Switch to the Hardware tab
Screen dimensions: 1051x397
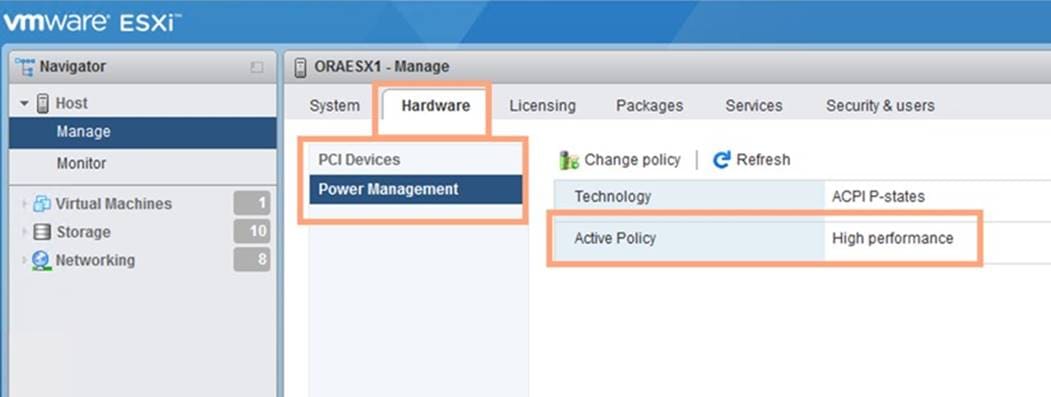point(436,106)
